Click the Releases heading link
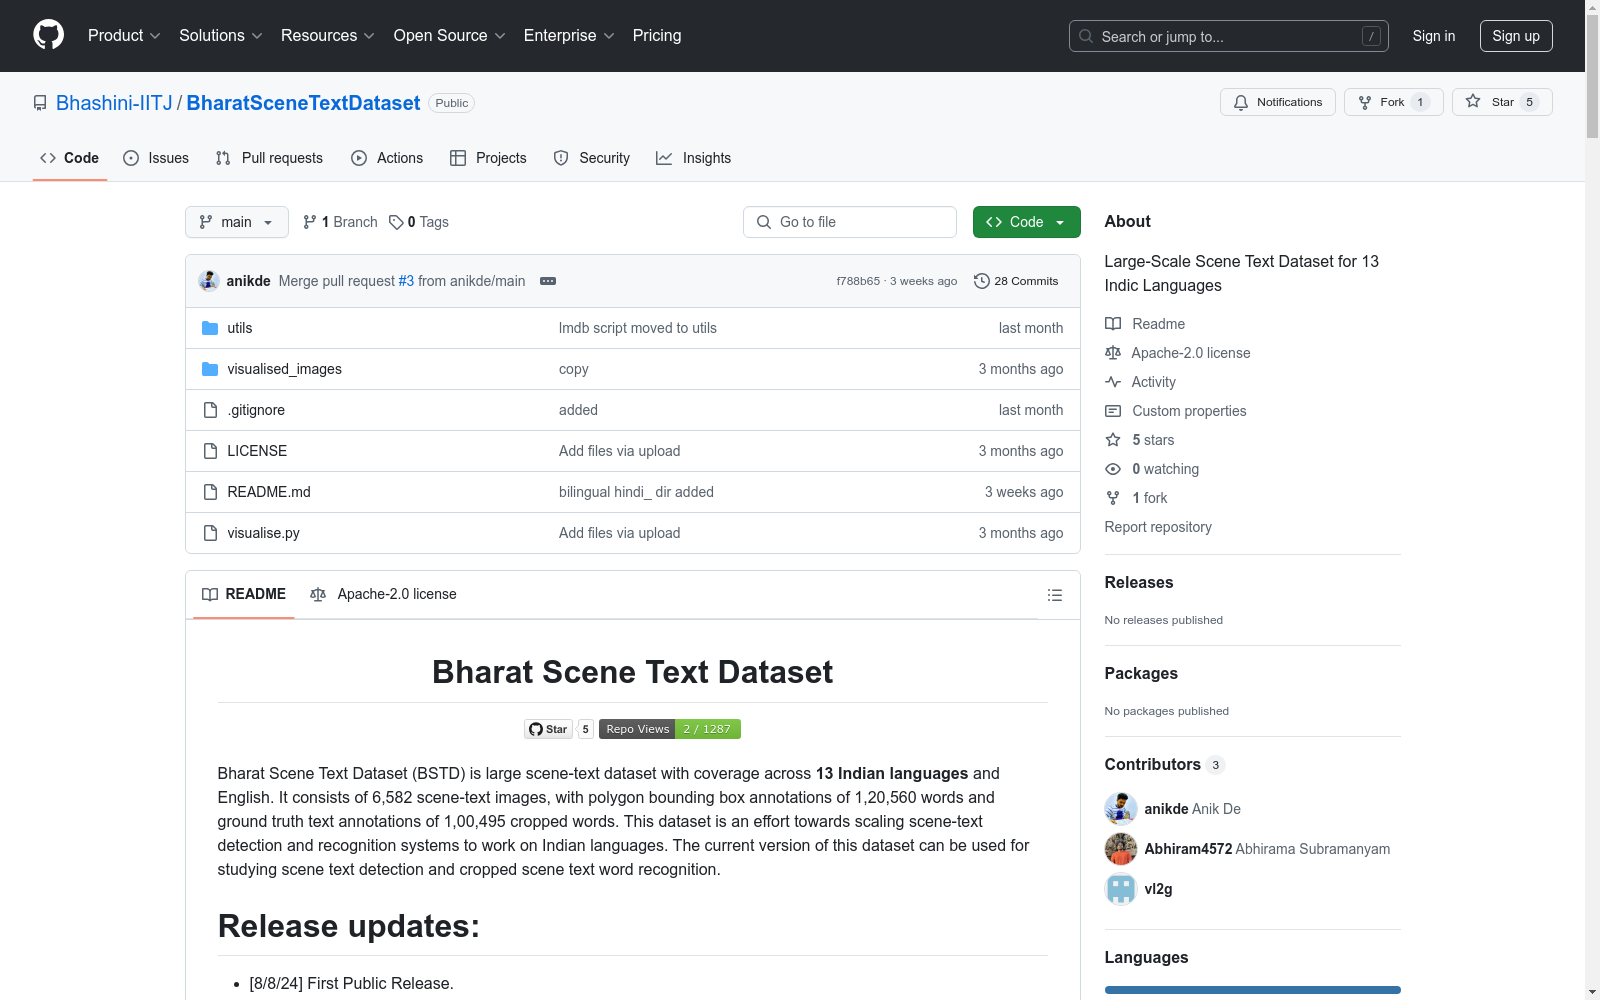Image resolution: width=1600 pixels, height=1000 pixels. (x=1139, y=582)
